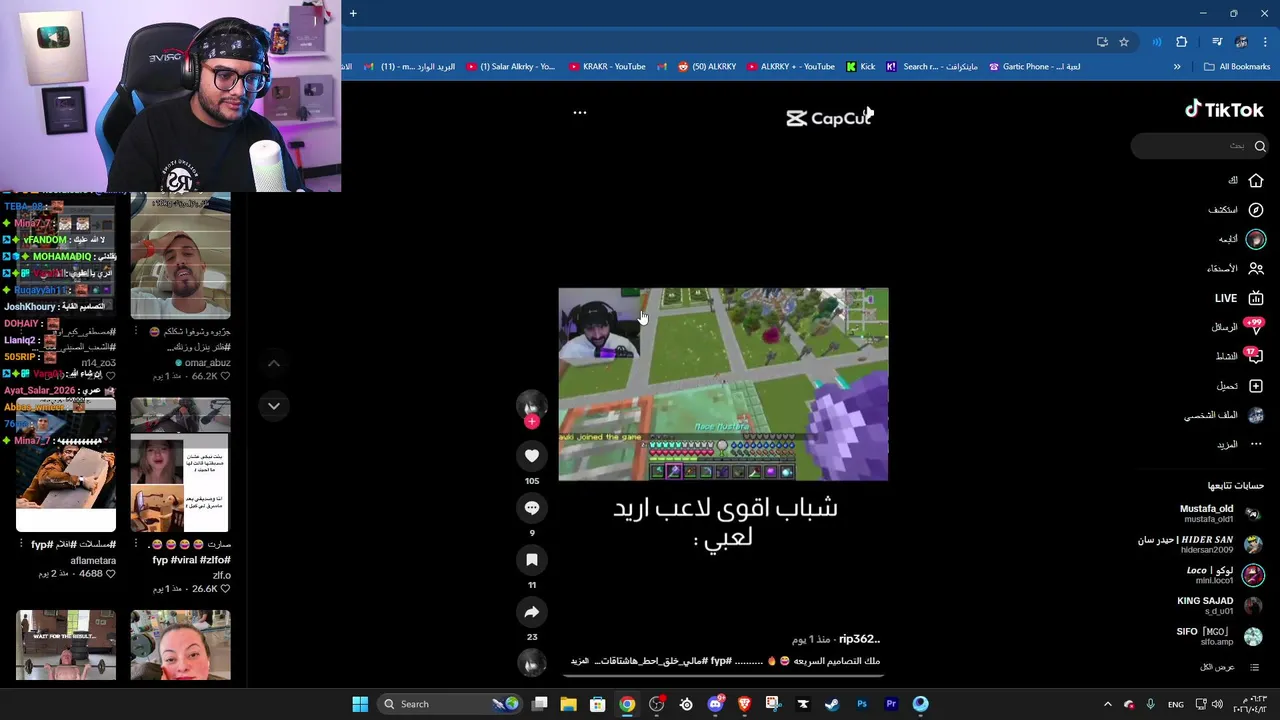Open the Explore compass icon in TikTok sidebar

tap(1256, 210)
